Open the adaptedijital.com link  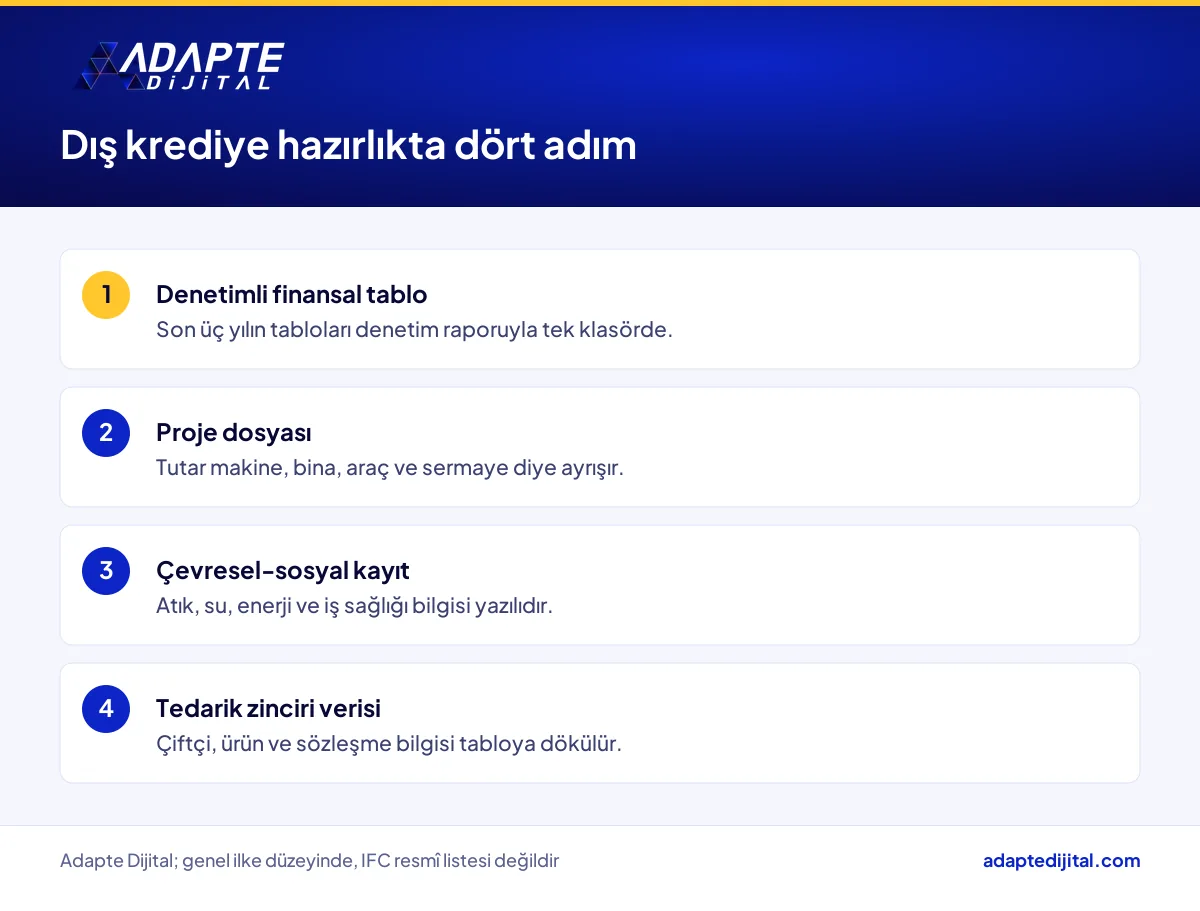click(x=1061, y=861)
